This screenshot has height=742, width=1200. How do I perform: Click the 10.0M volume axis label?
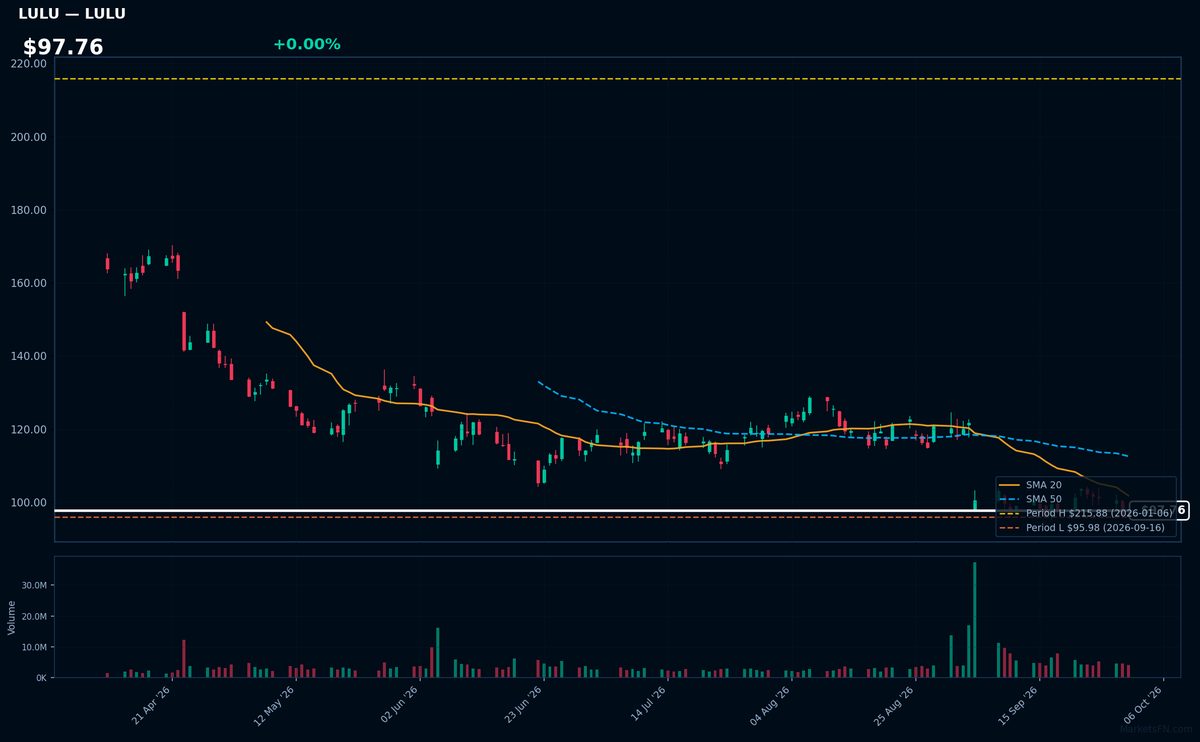34,647
